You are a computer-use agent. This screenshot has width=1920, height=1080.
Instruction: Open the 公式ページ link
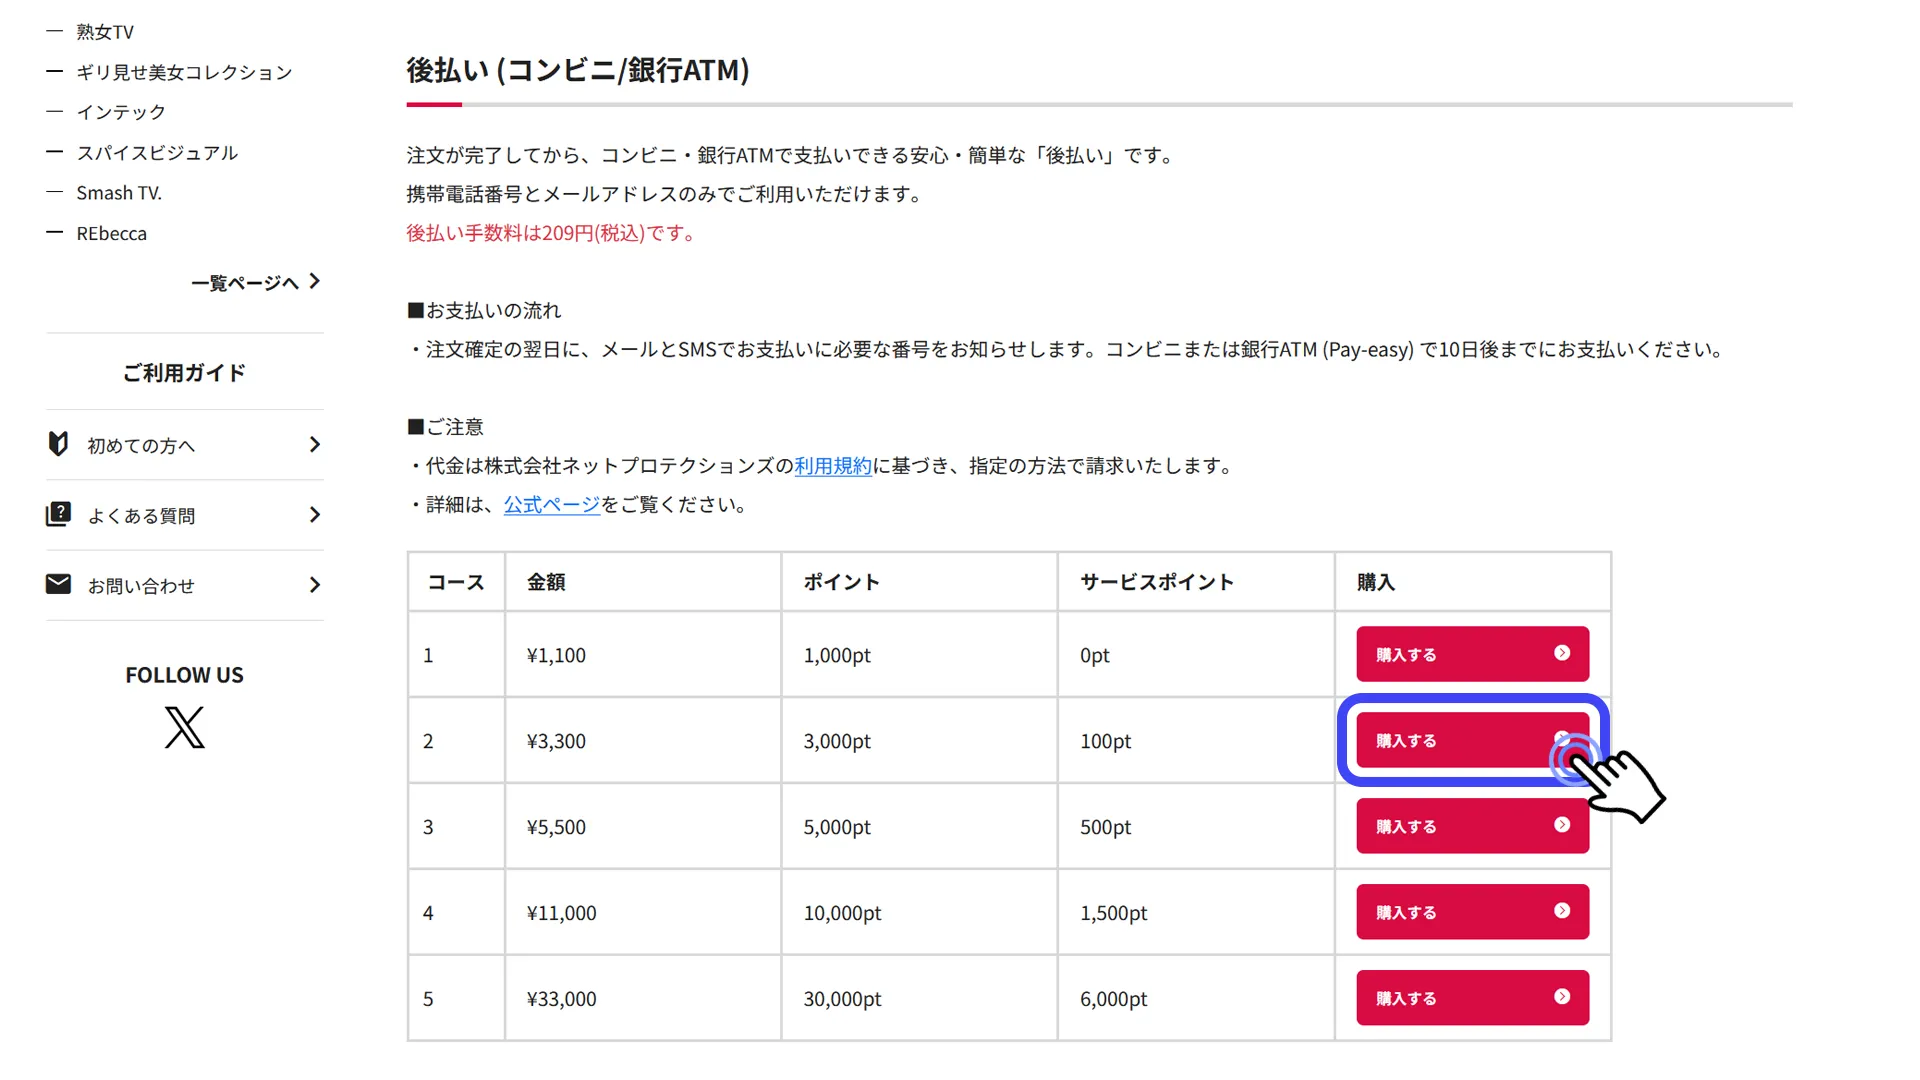click(x=551, y=505)
